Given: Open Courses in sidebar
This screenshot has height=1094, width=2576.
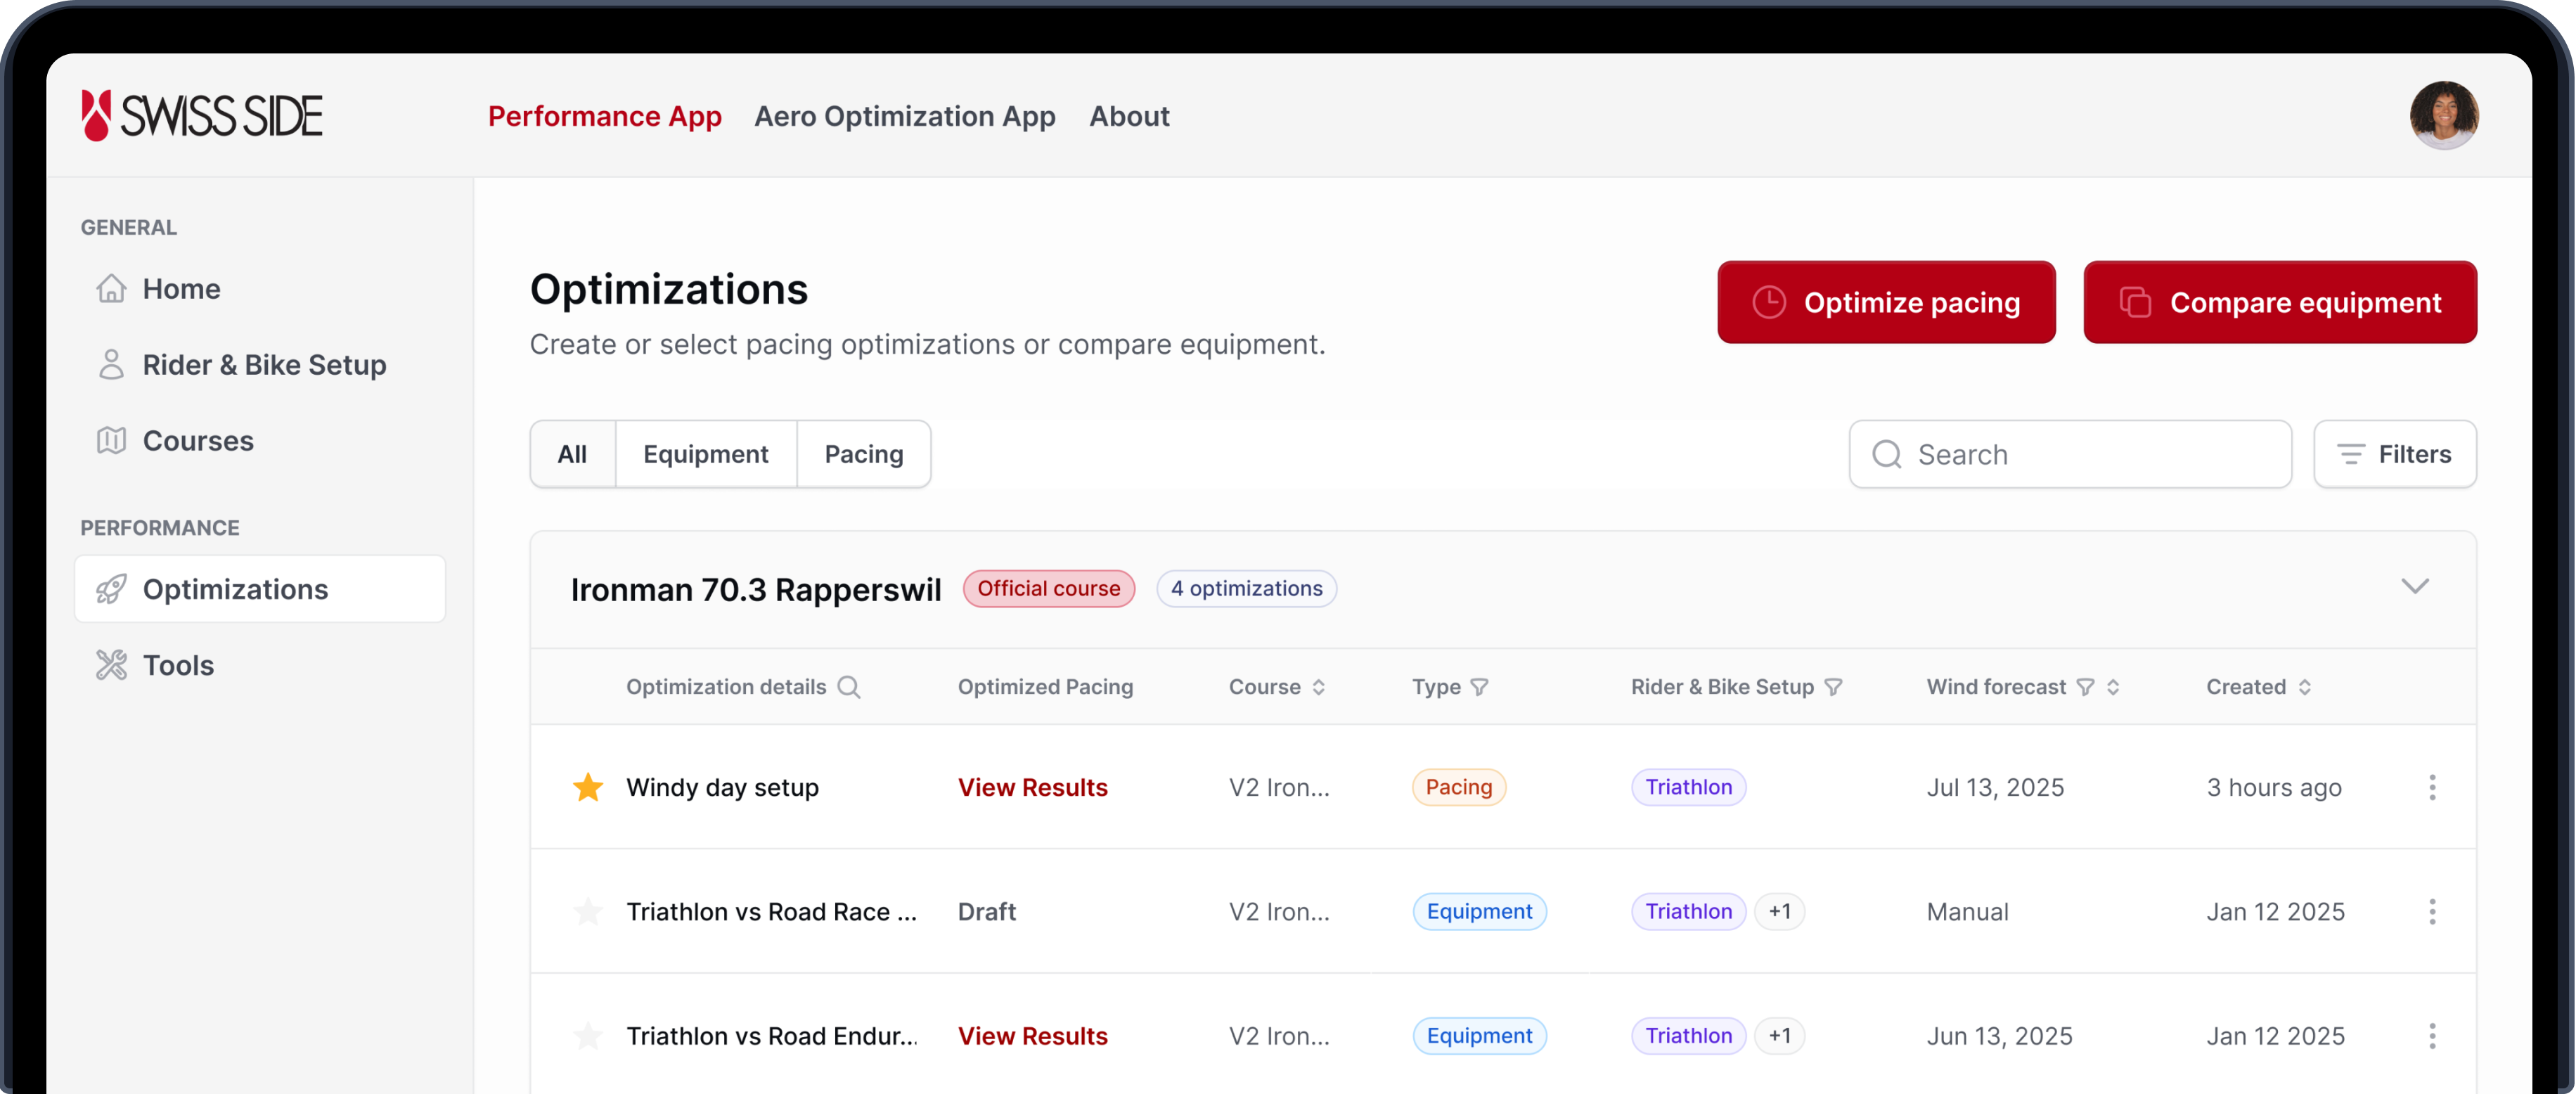Looking at the screenshot, I should [x=260, y=441].
